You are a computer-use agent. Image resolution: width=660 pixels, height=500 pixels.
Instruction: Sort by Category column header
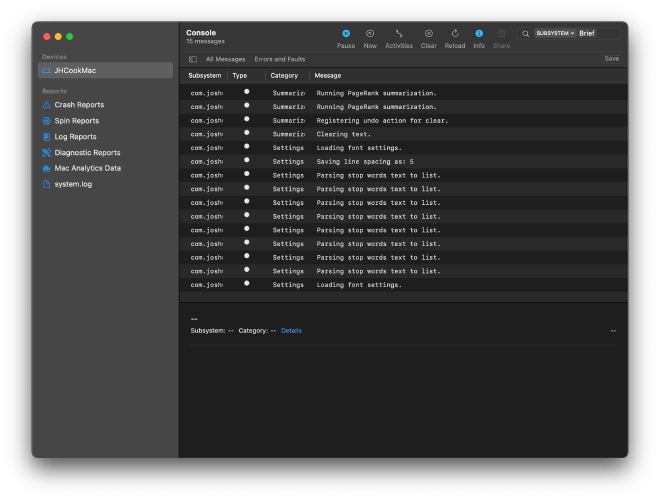pos(284,76)
